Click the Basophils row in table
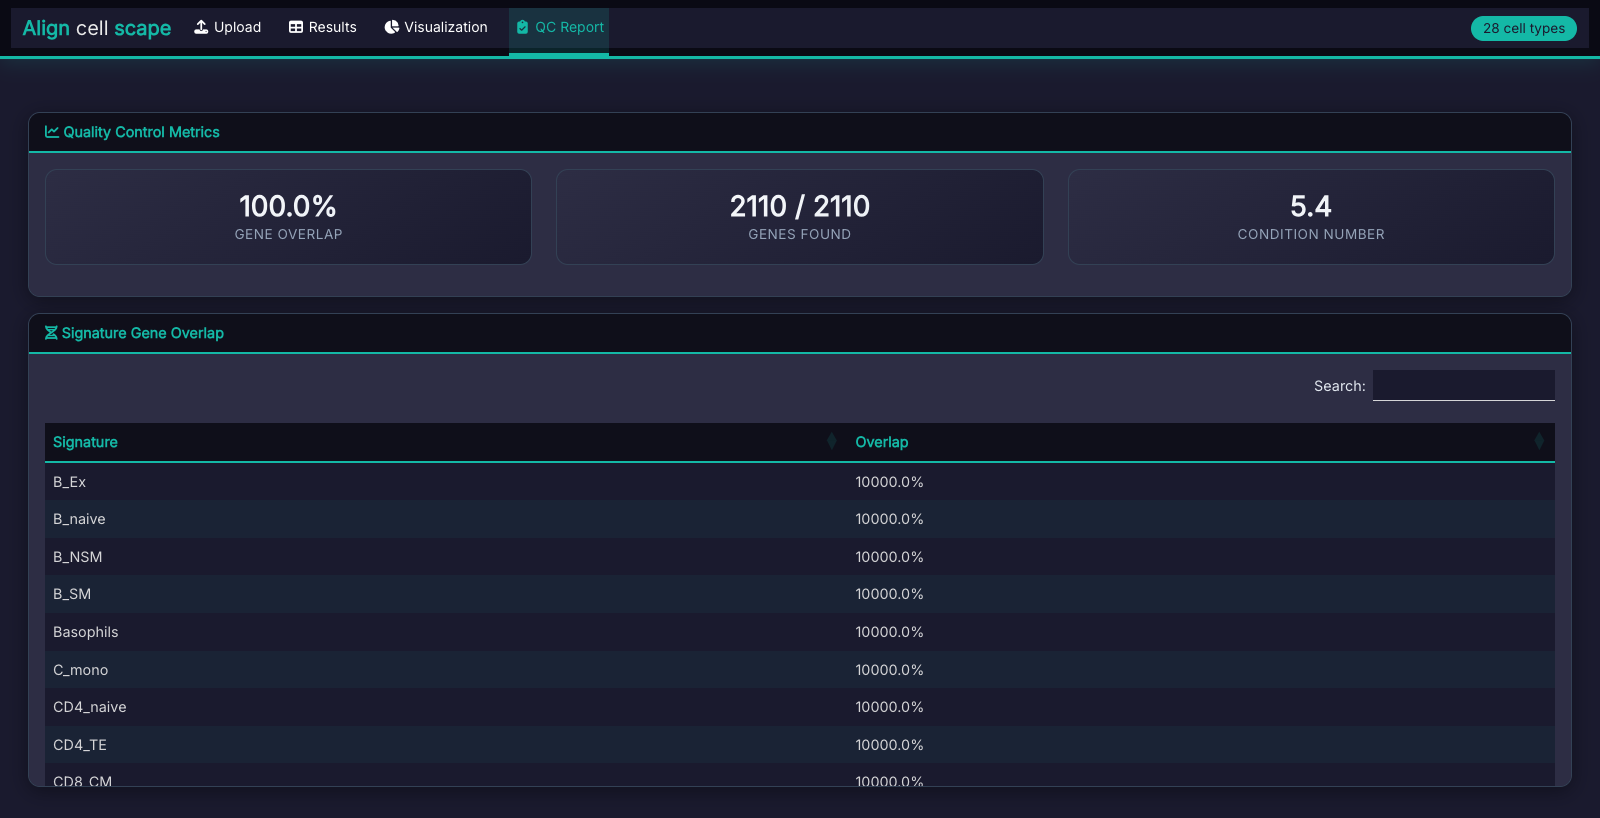The height and width of the screenshot is (818, 1600). (x=86, y=632)
